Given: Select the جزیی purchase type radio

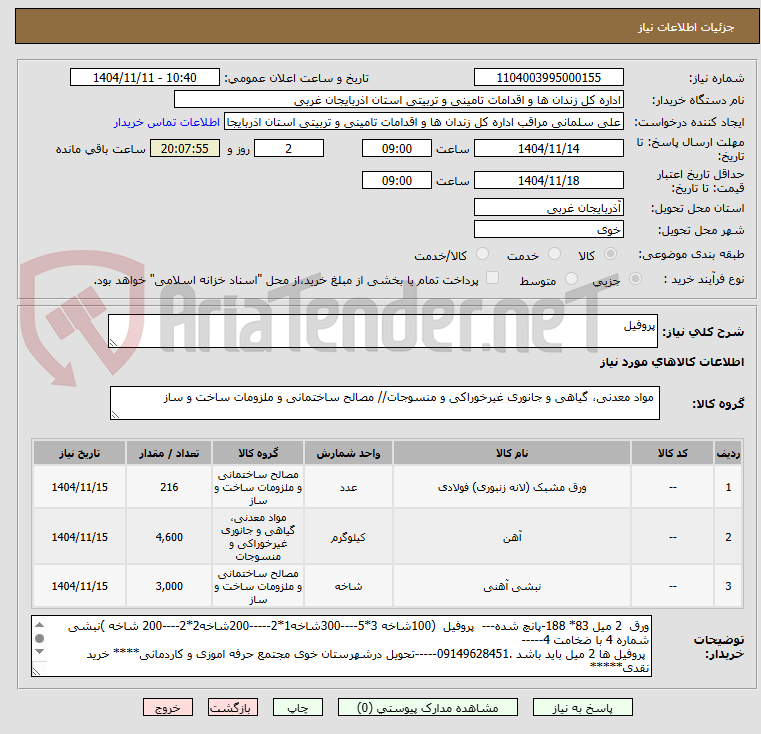Looking at the screenshot, I should tap(635, 279).
